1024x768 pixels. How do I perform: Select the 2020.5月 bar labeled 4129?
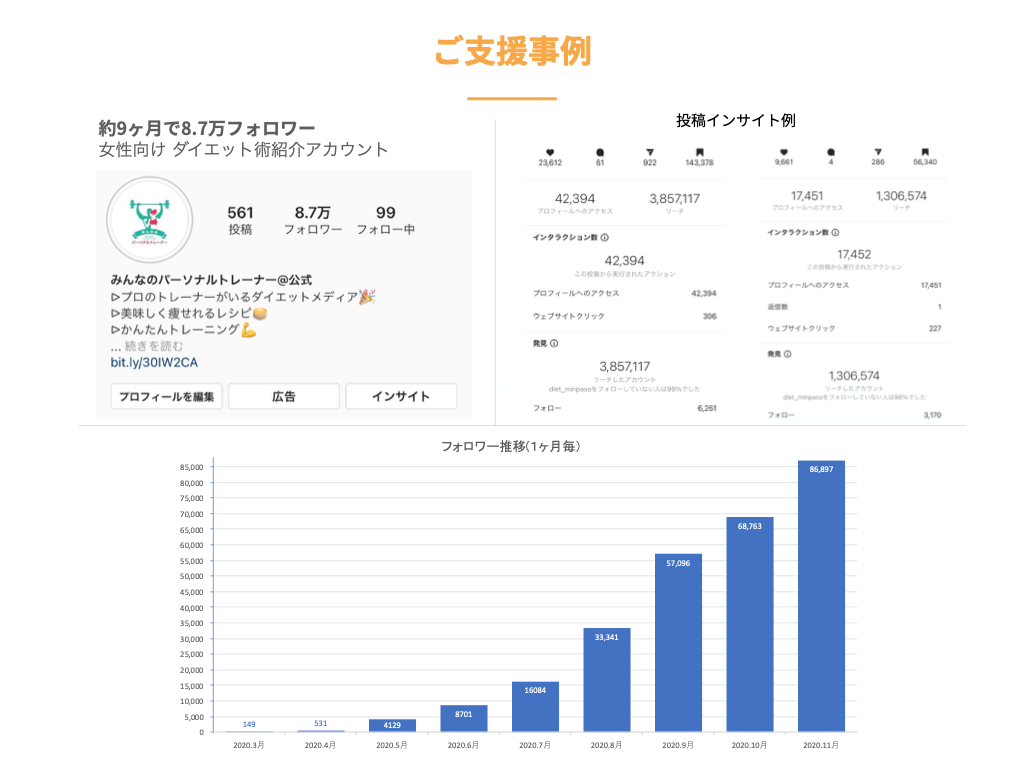pyautogui.click(x=392, y=725)
